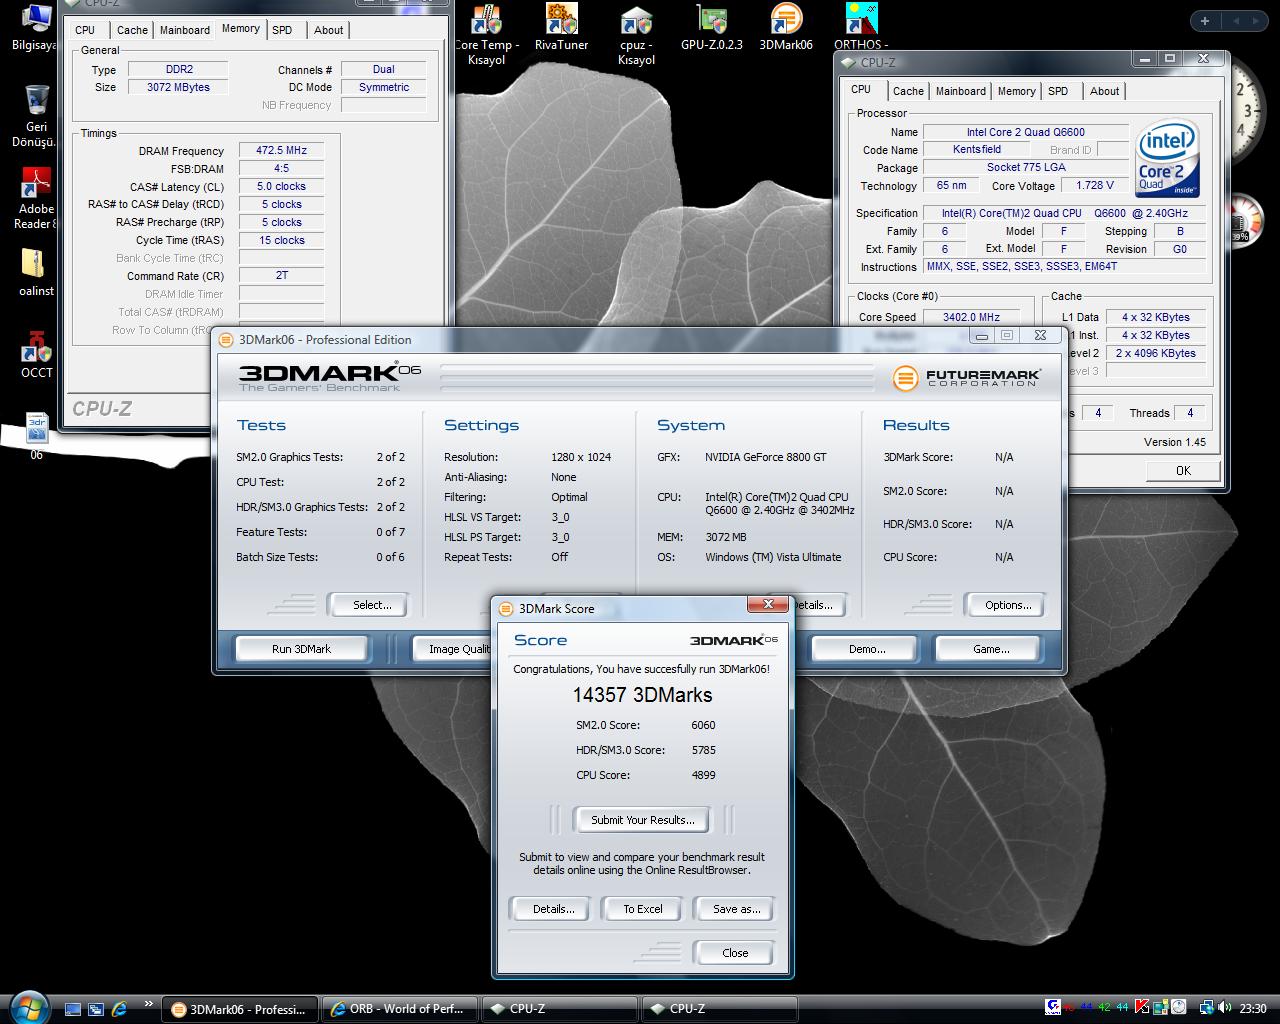This screenshot has height=1024, width=1280.
Task: Click the network icon in system tray
Action: 1207,1008
